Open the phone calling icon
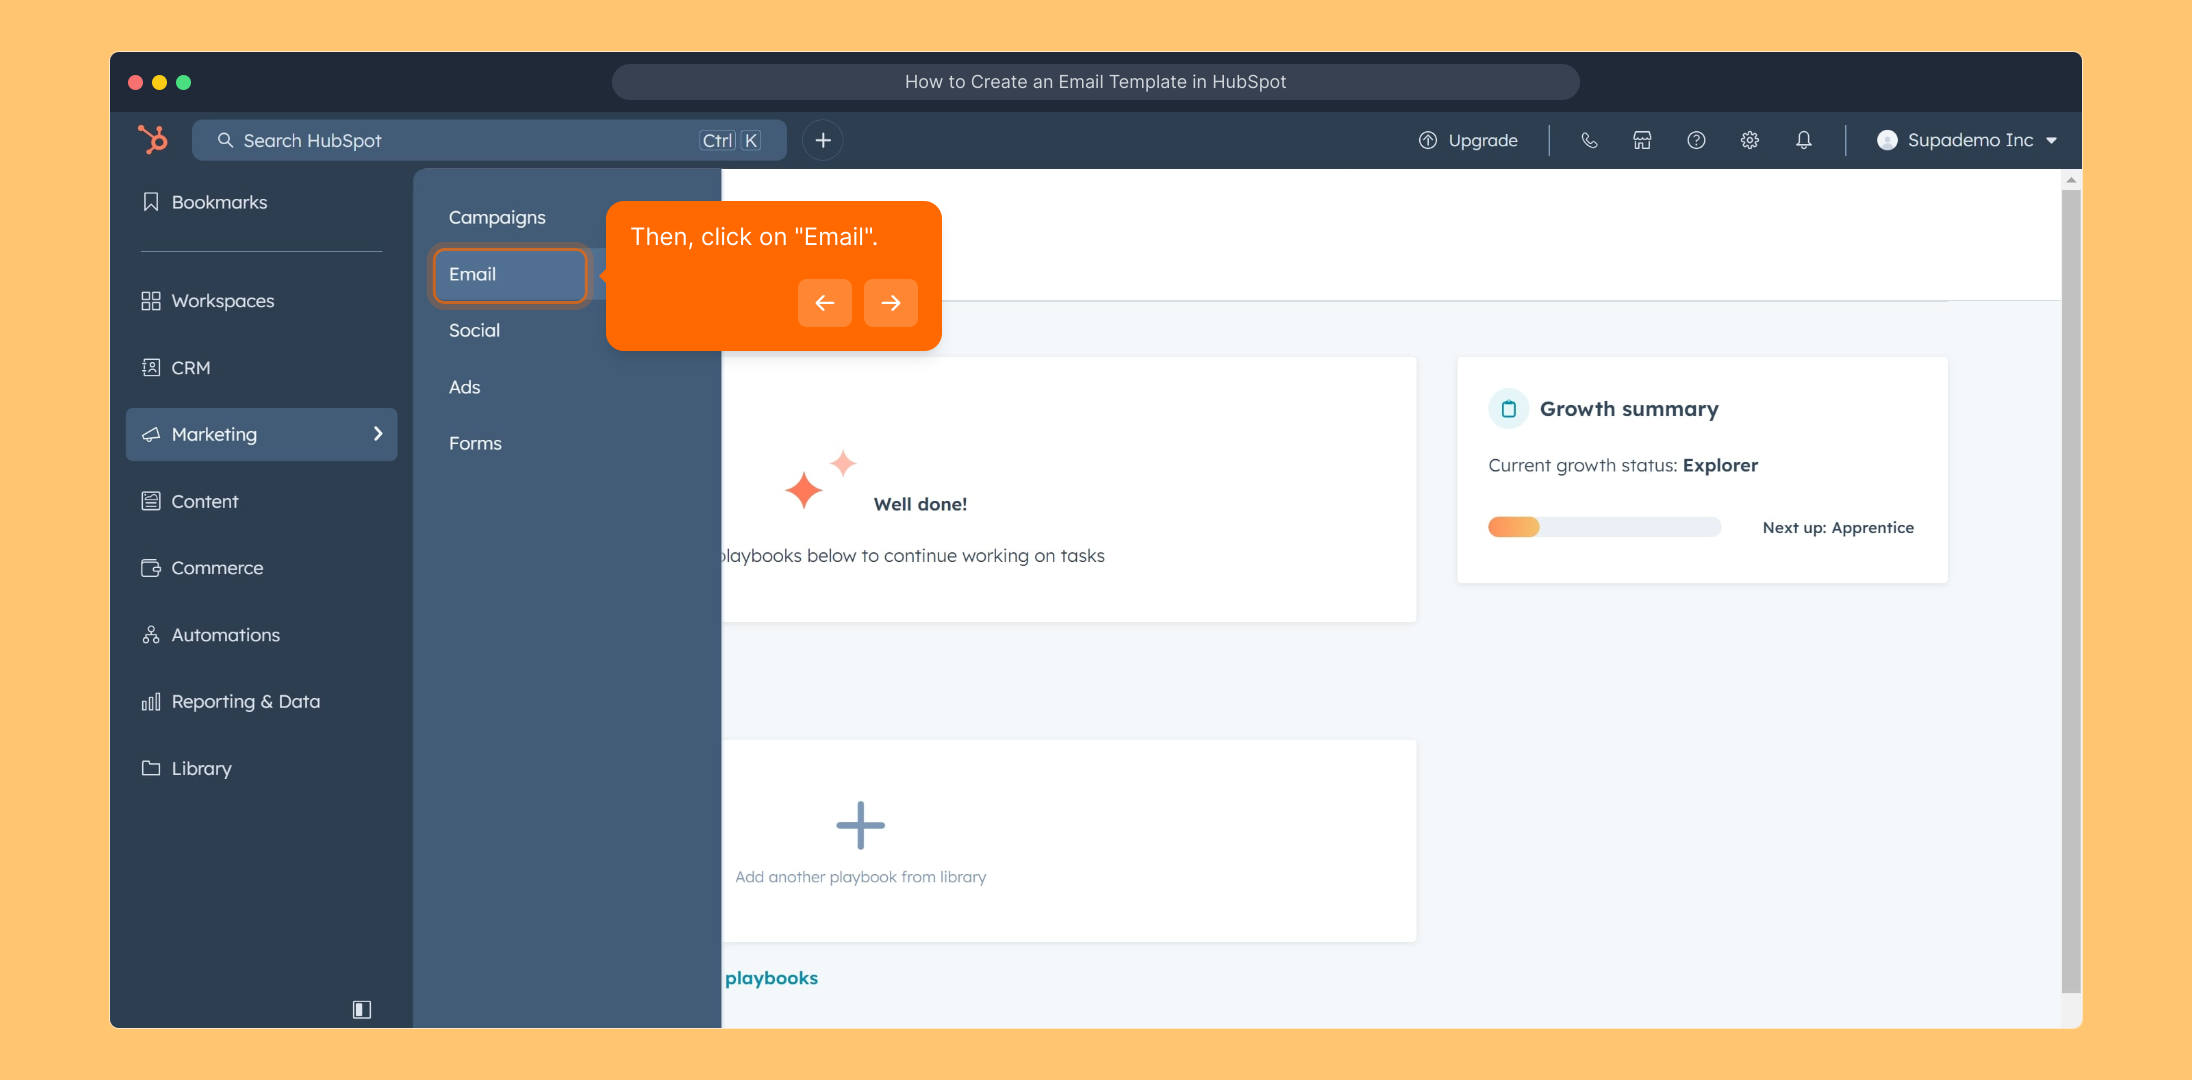 click(1589, 140)
